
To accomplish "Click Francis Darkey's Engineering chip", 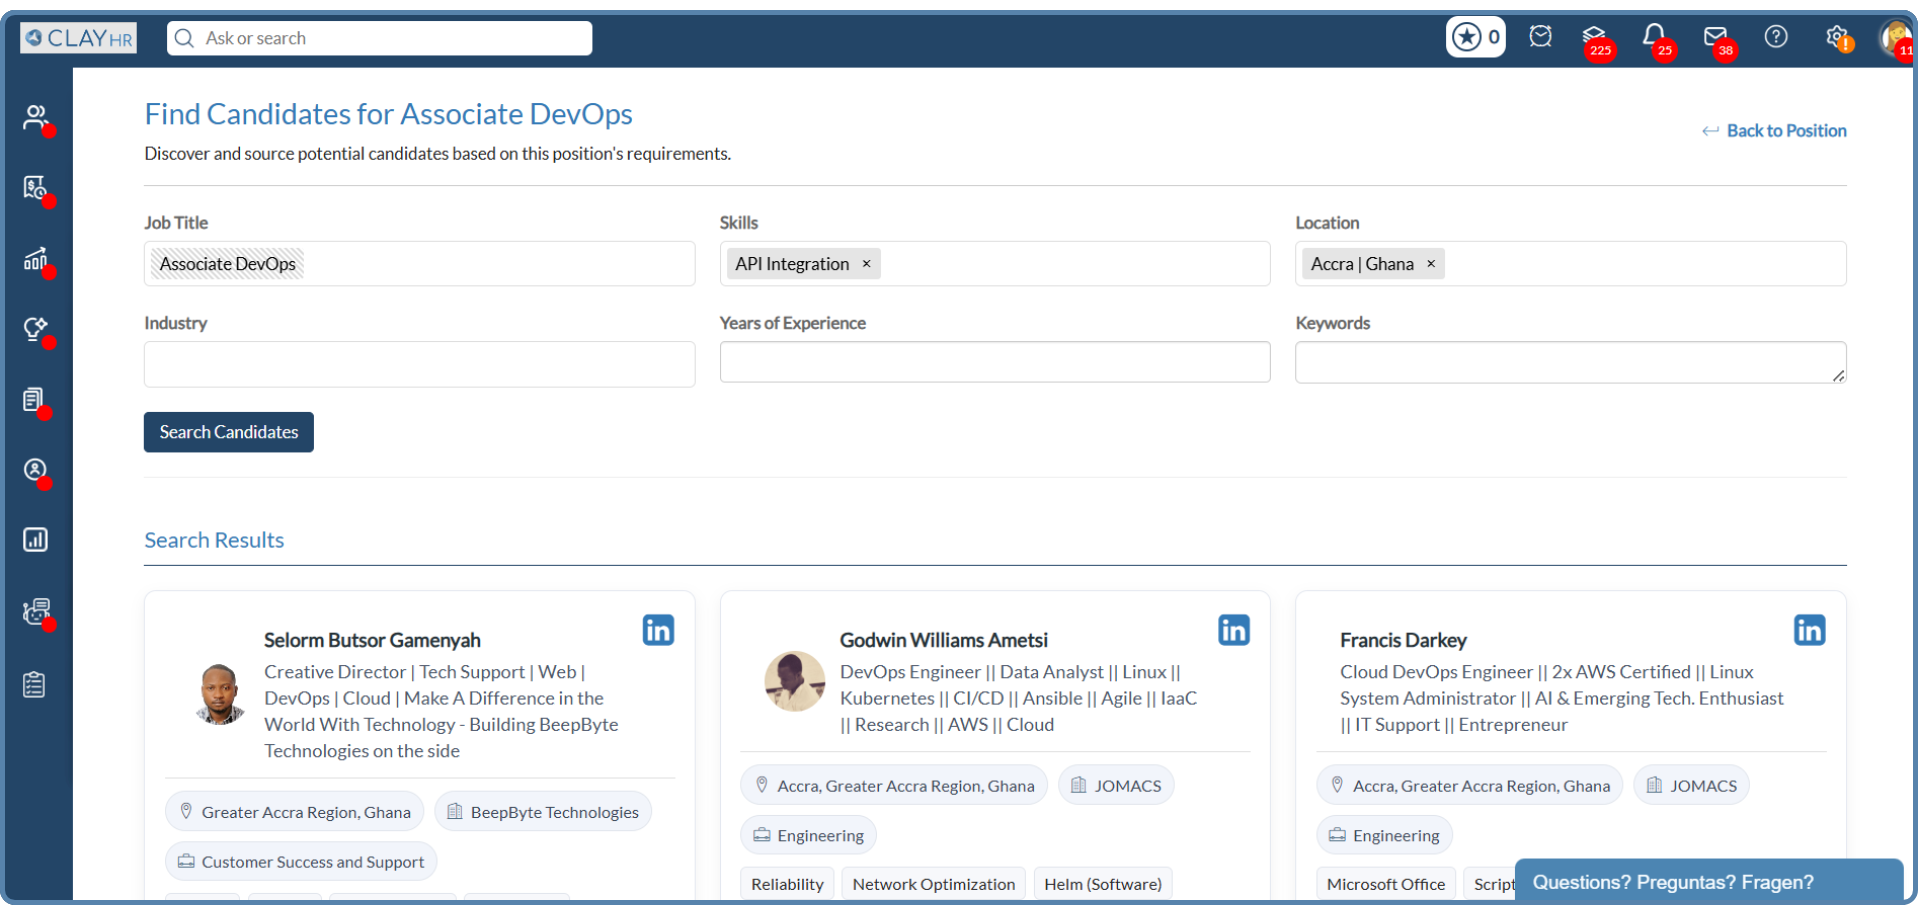I will coord(1384,836).
